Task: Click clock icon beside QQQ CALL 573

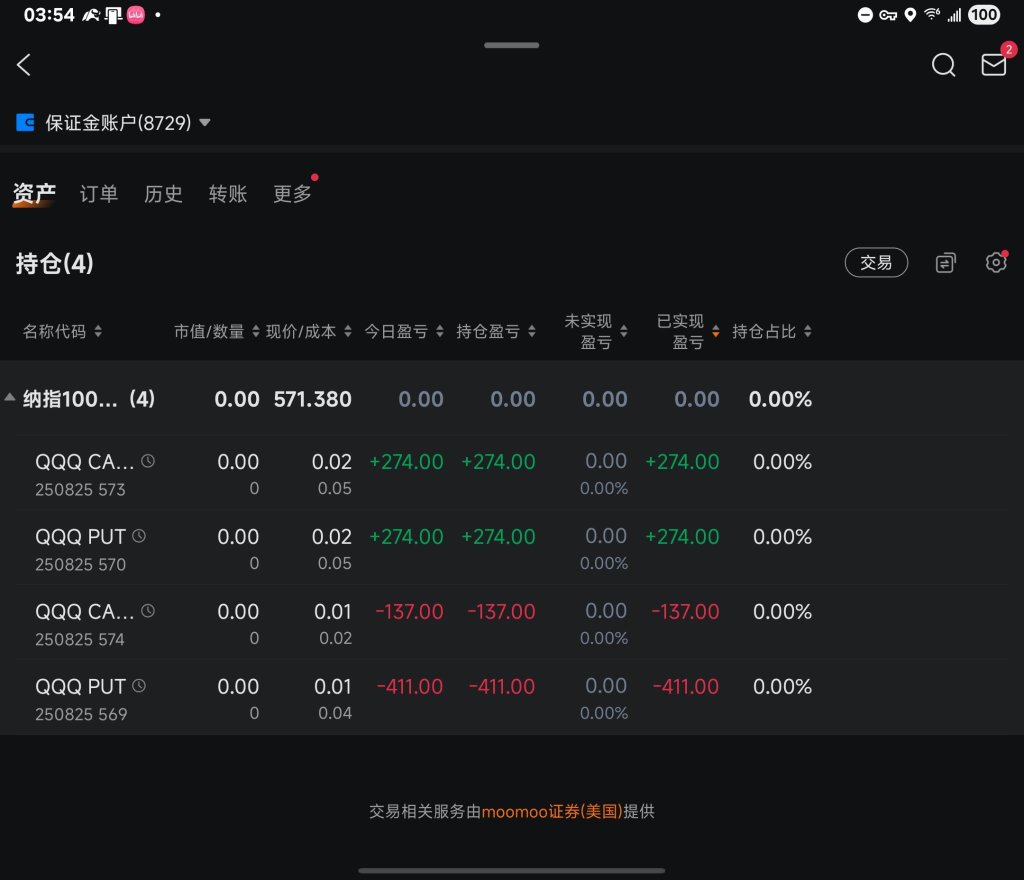Action: pyautogui.click(x=148, y=461)
